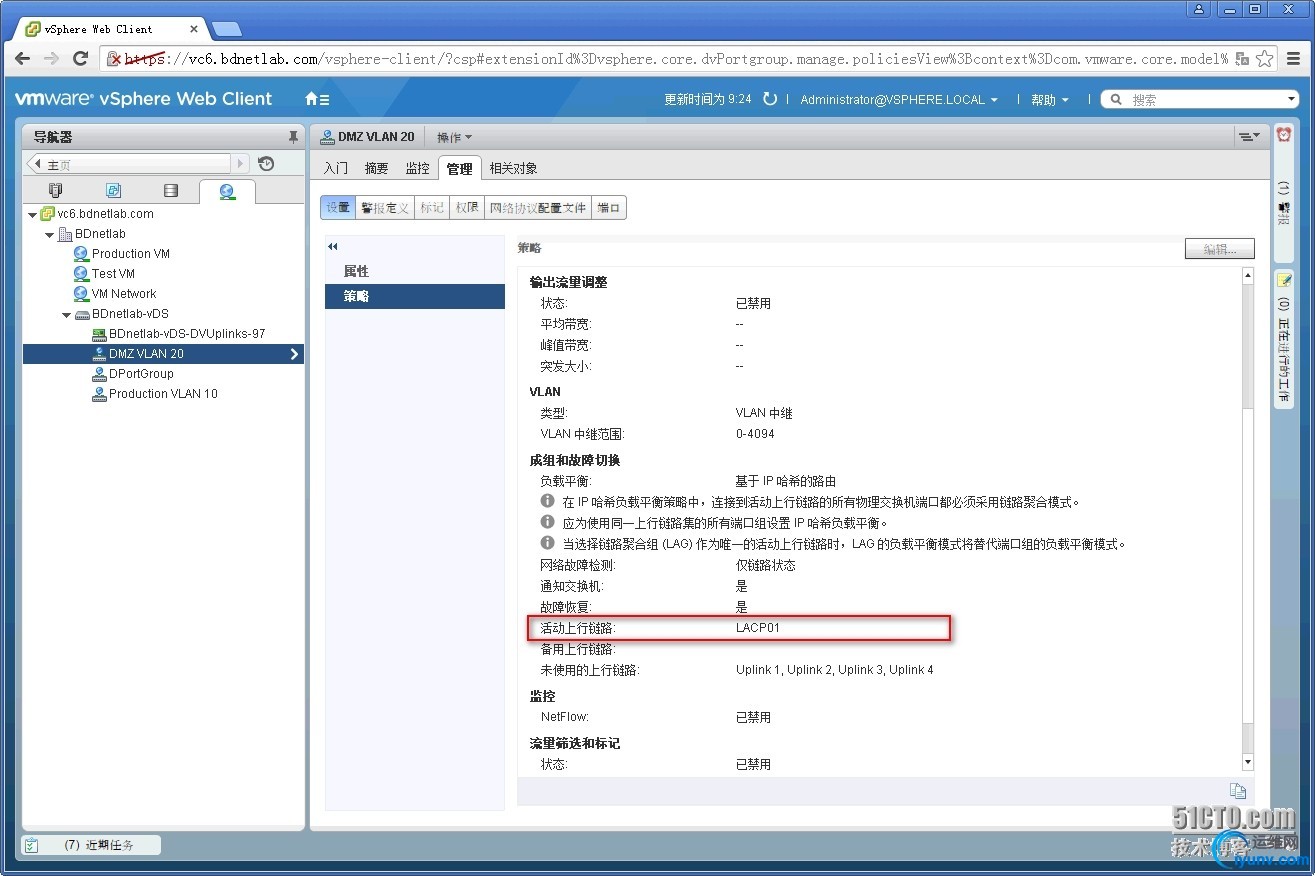The height and width of the screenshot is (876, 1315).
Task: Click the vSphere home menu icon
Action: click(317, 99)
